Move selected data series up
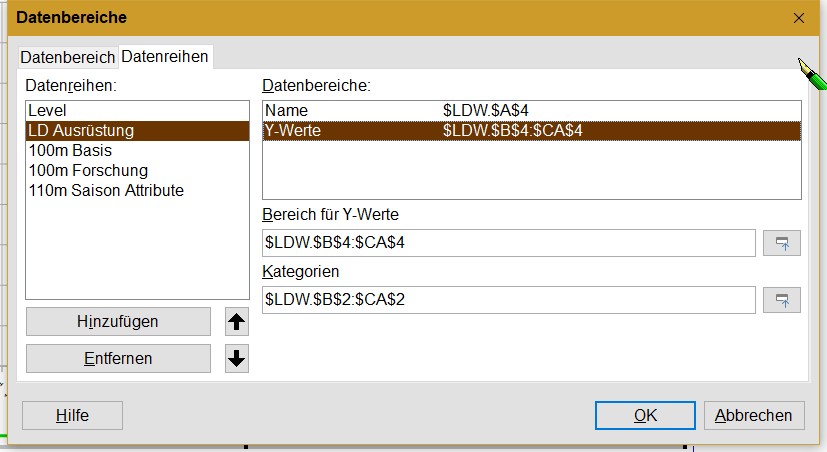 pyautogui.click(x=236, y=322)
